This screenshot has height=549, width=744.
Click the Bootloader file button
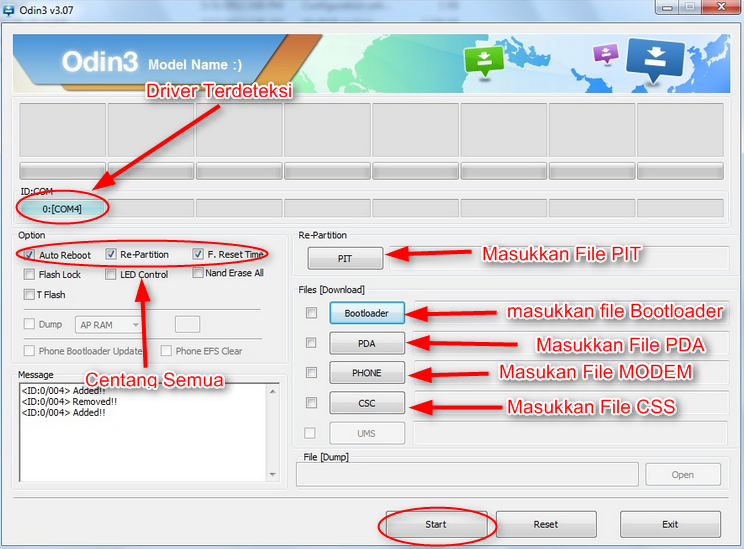(x=367, y=313)
